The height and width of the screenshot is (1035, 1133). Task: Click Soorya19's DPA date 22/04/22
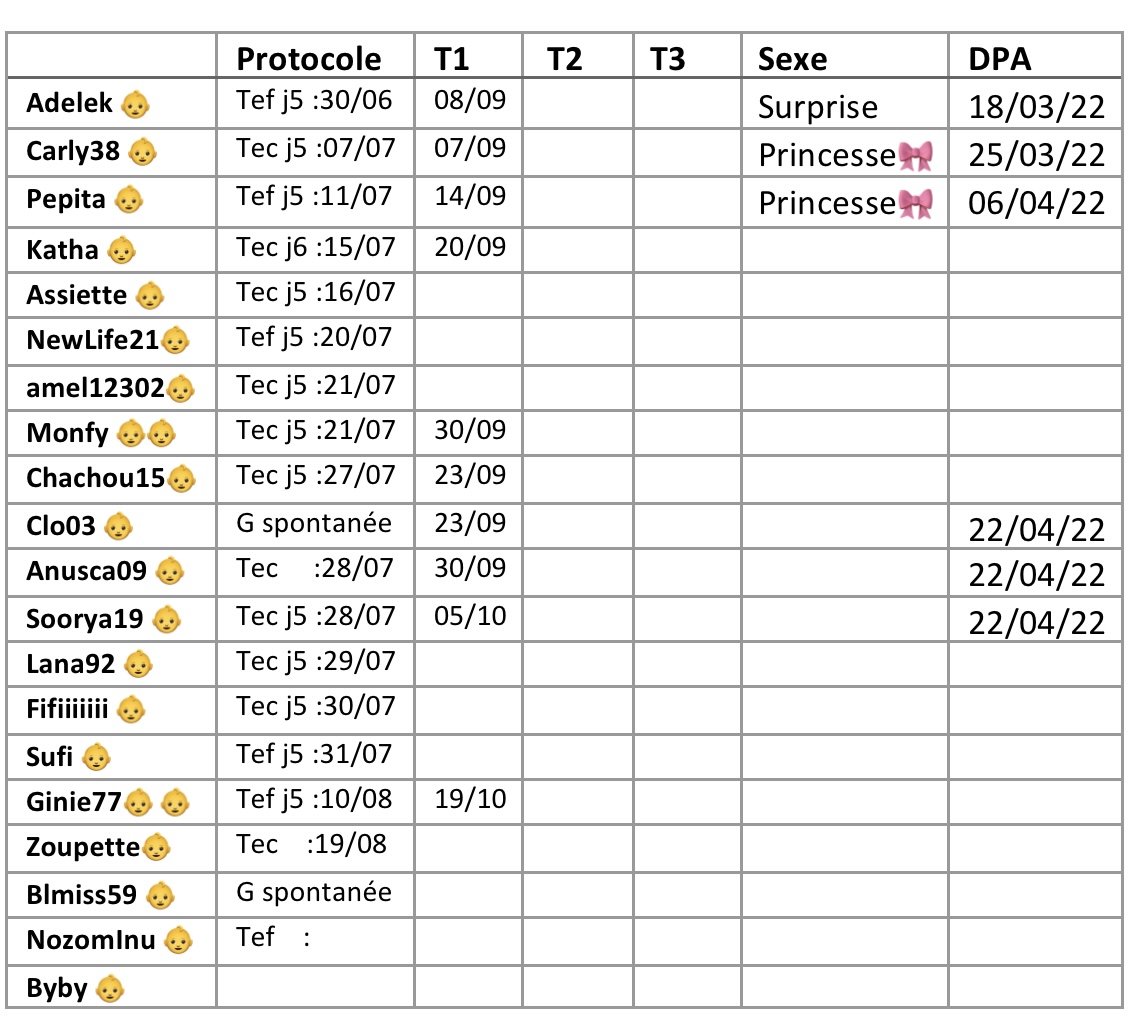tap(1036, 623)
